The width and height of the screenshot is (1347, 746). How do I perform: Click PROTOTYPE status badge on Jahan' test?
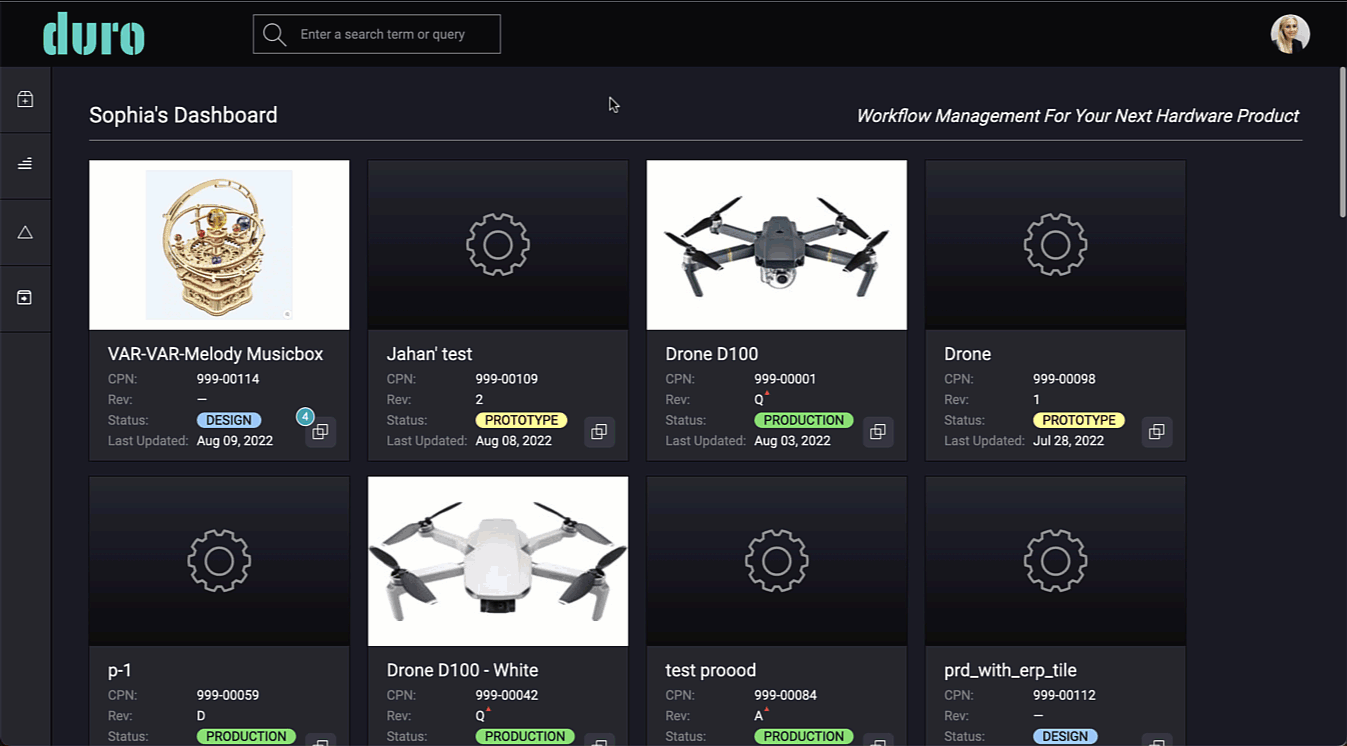(x=521, y=421)
